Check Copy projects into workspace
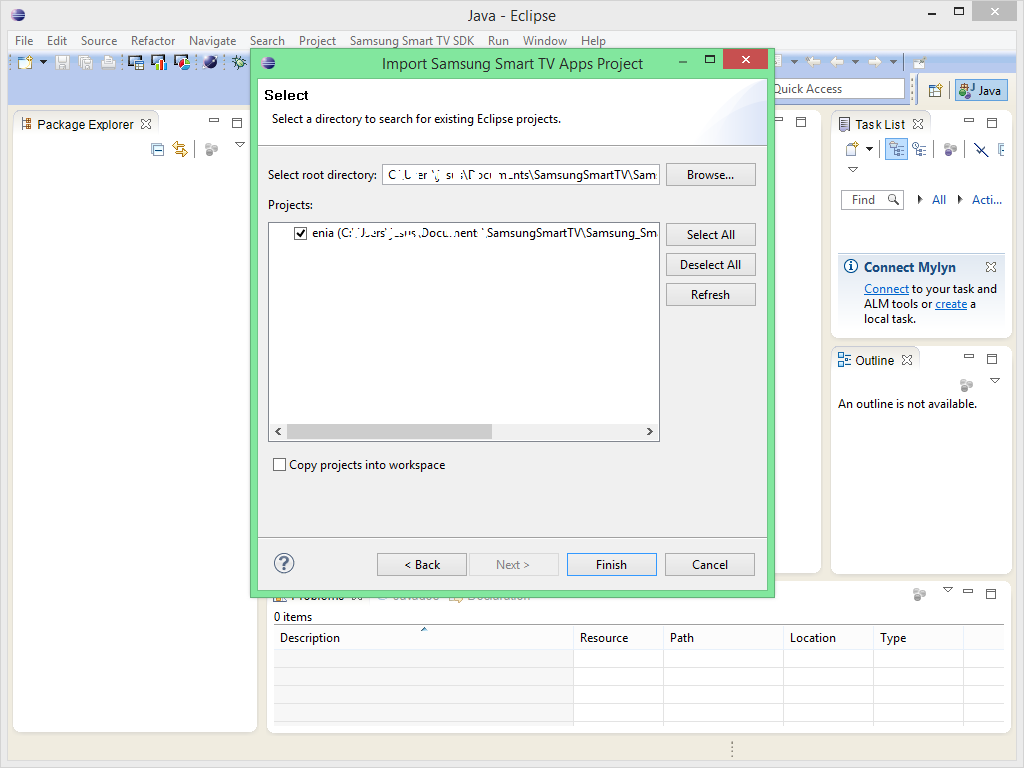This screenshot has height=768, width=1024. coord(280,464)
